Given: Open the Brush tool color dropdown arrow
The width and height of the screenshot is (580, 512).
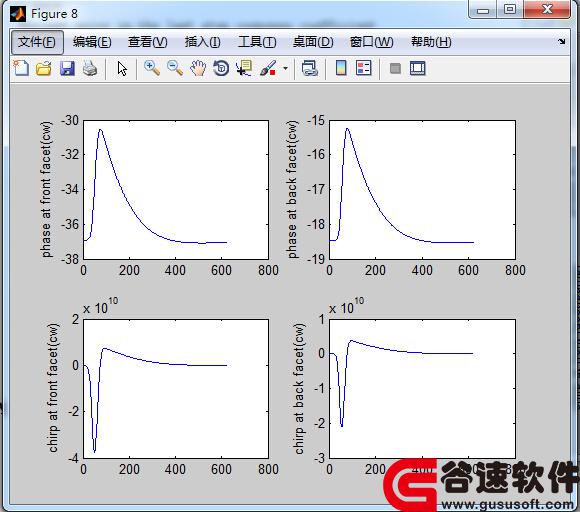Looking at the screenshot, I should (x=285, y=68).
